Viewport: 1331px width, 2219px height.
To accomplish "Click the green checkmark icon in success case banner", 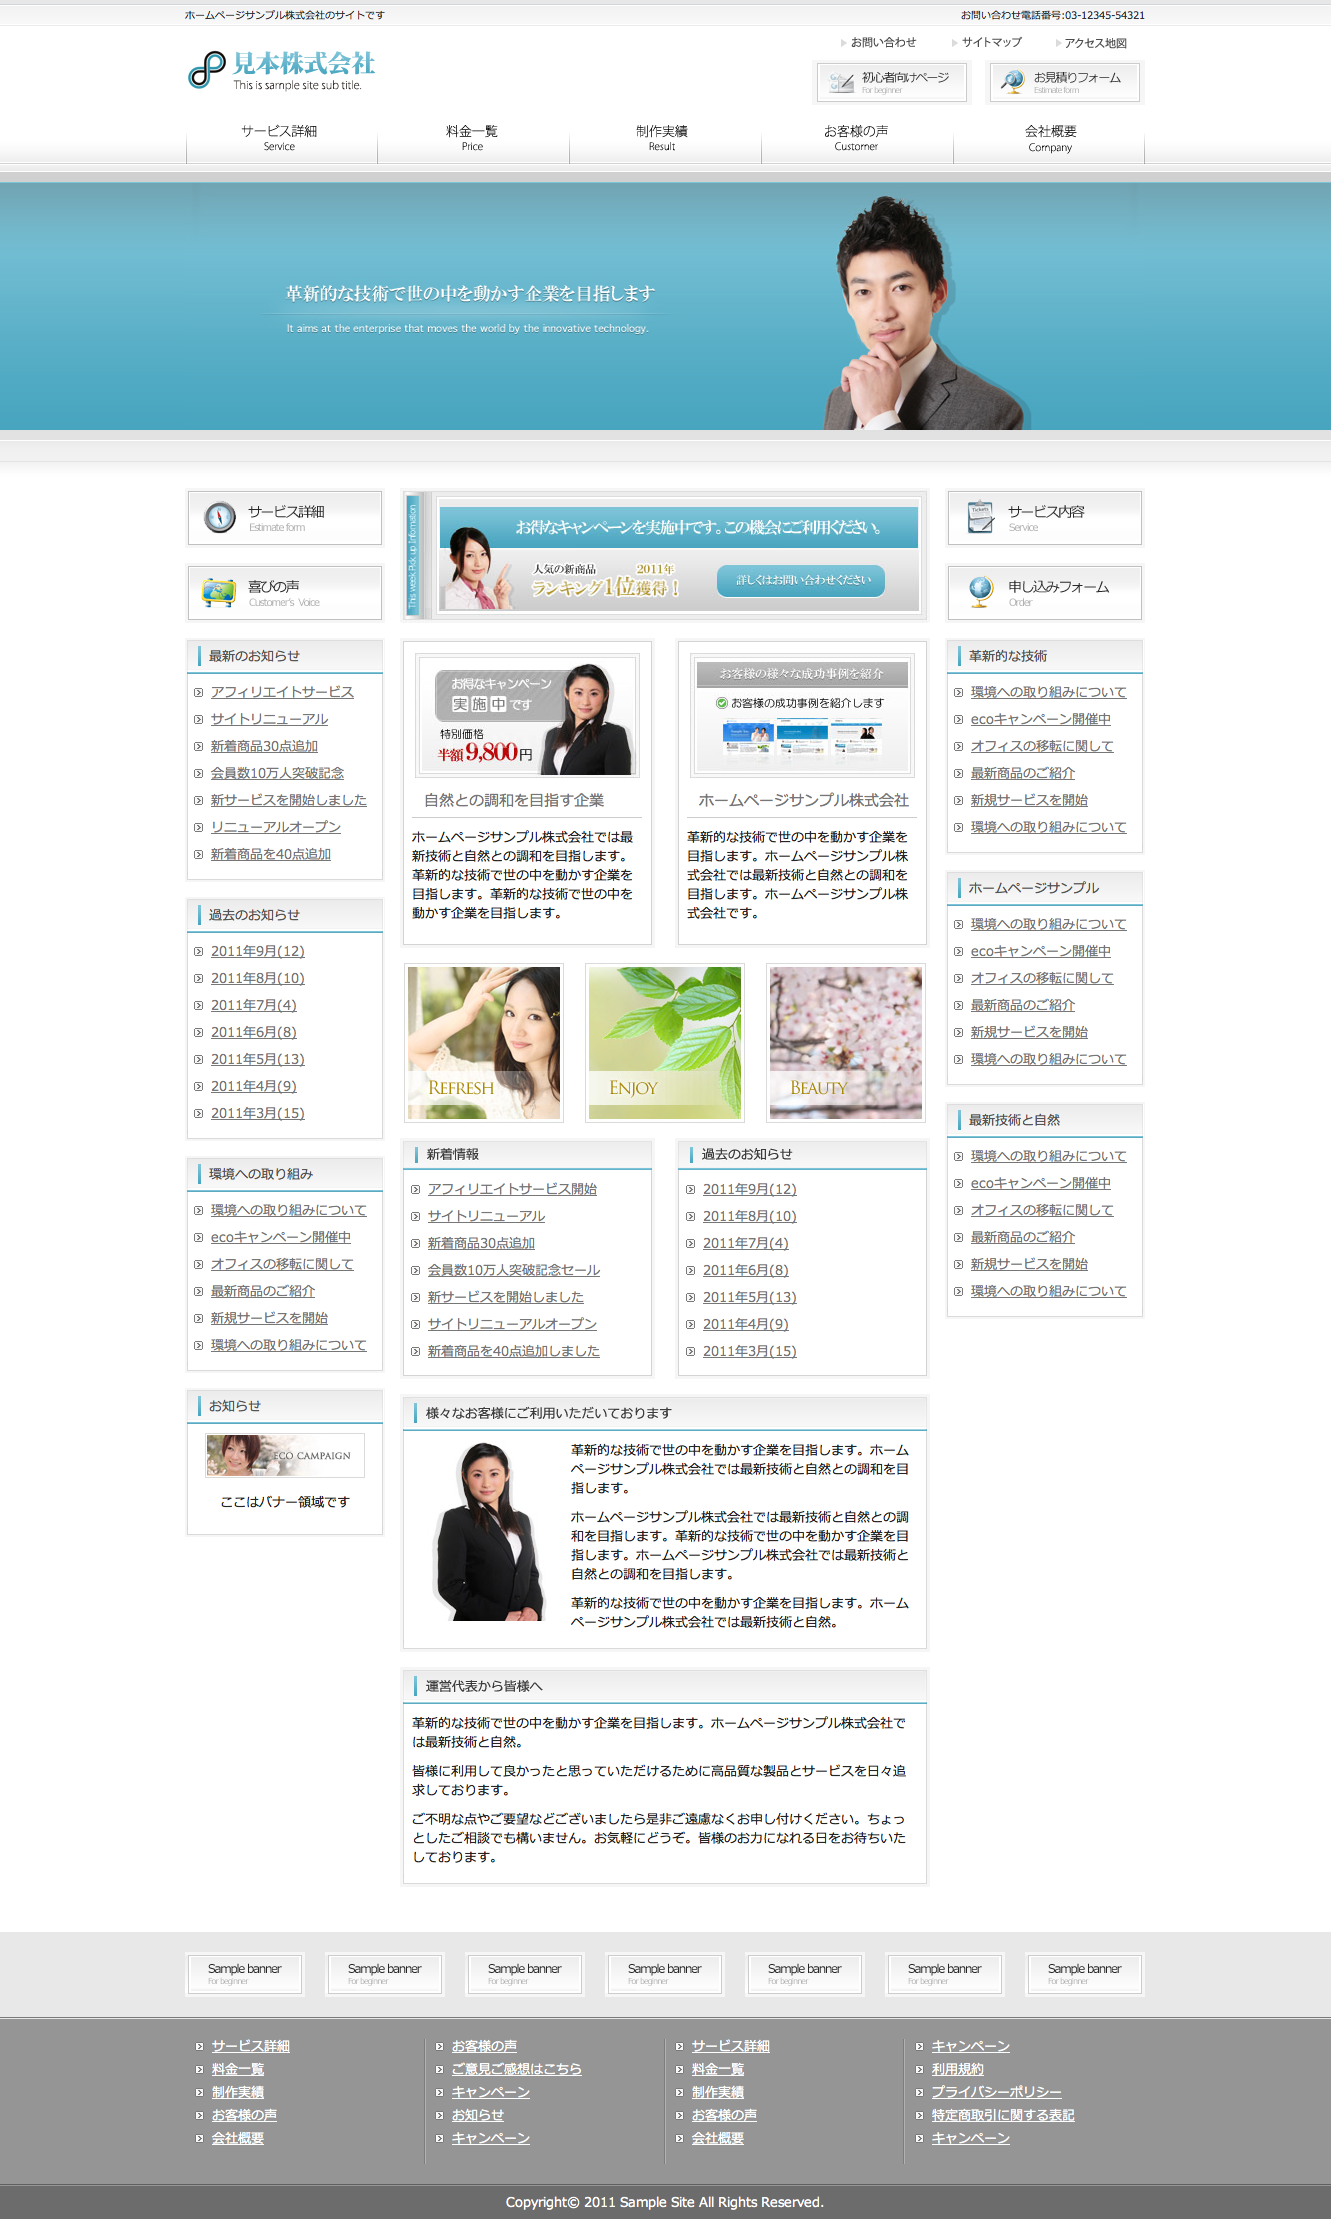I will click(721, 703).
